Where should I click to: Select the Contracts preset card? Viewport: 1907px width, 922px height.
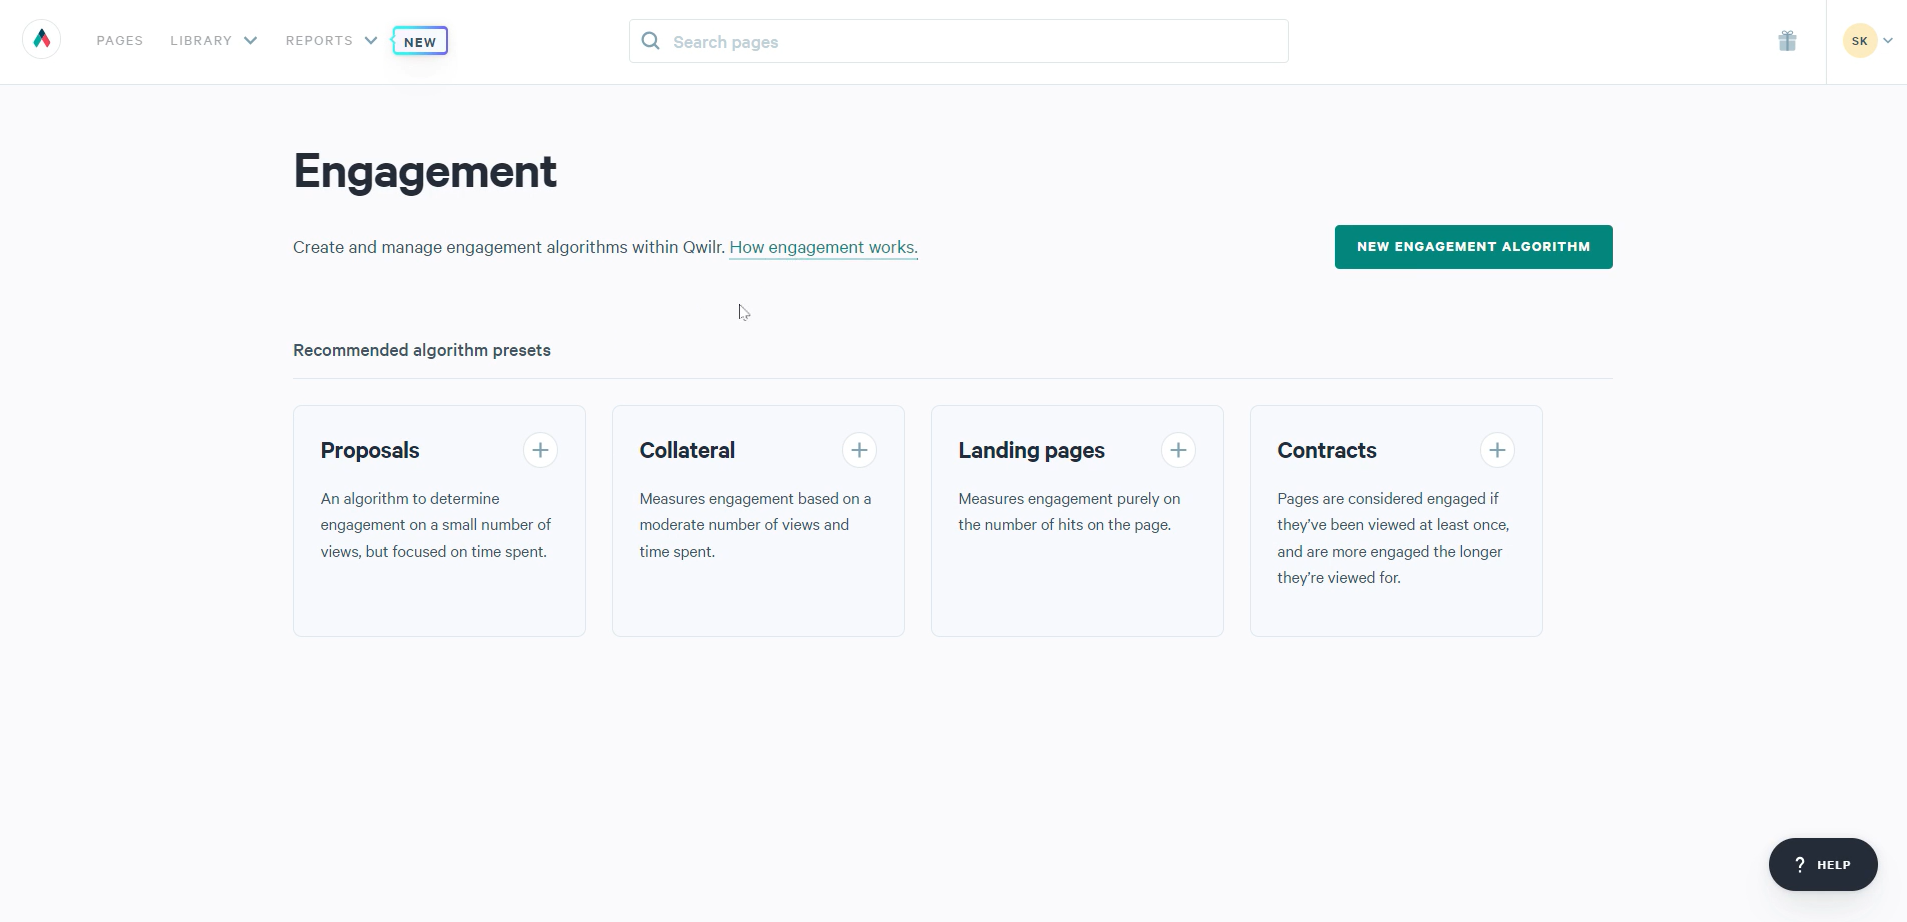click(x=1396, y=521)
